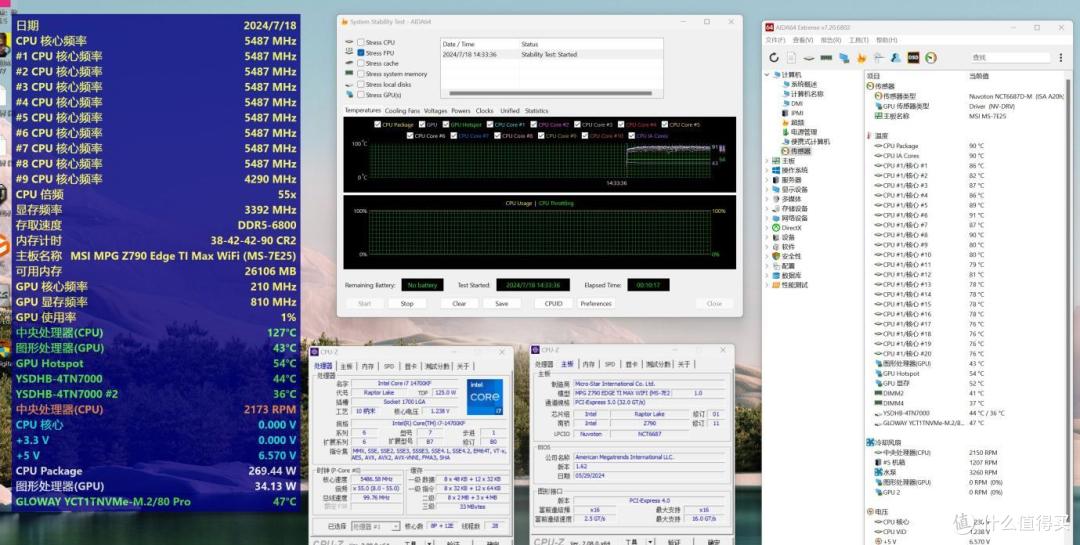Click the Save button in stability test
Viewport: 1080px width, 545px height.
click(x=501, y=303)
